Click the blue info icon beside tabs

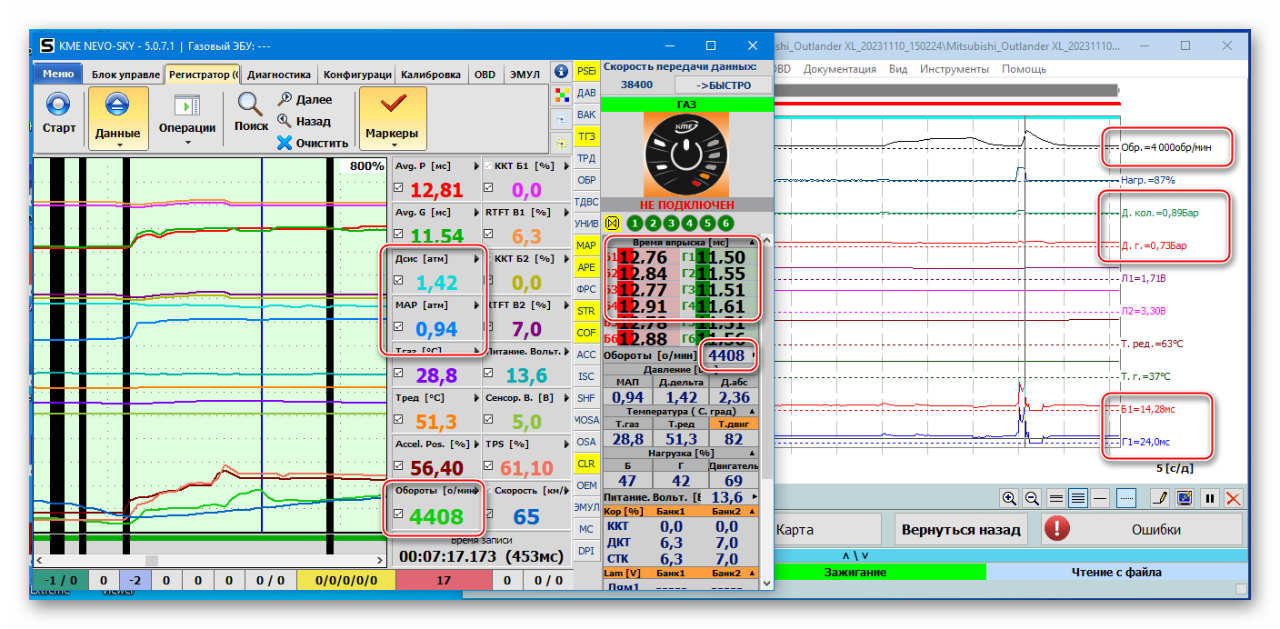pos(560,72)
